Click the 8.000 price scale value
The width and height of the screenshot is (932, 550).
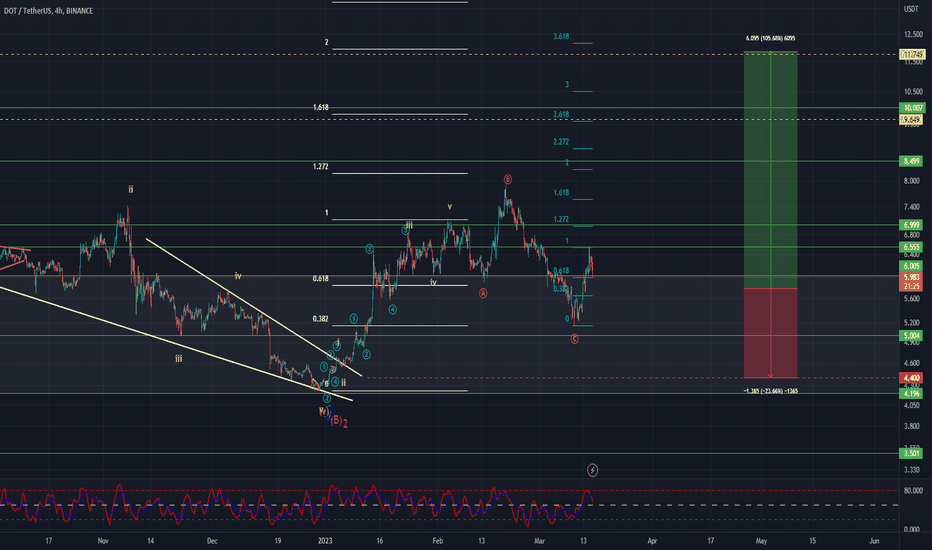[x=912, y=181]
